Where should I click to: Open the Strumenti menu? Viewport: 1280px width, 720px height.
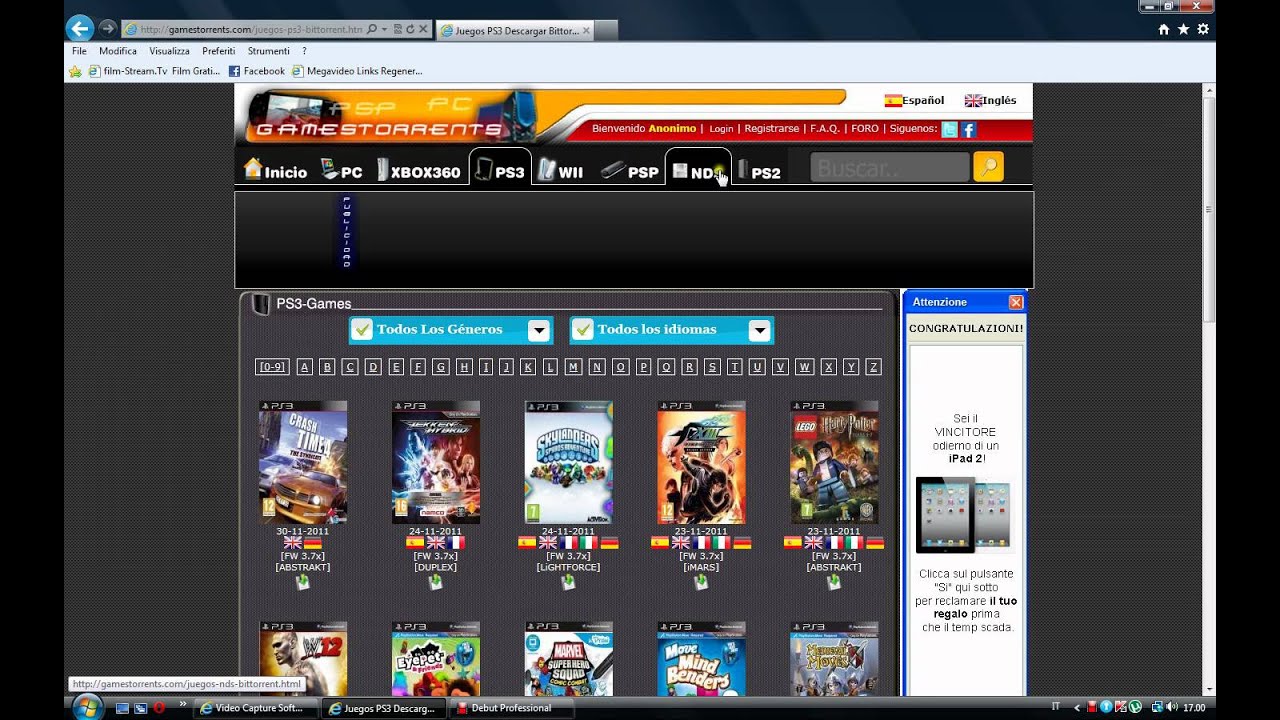268,51
